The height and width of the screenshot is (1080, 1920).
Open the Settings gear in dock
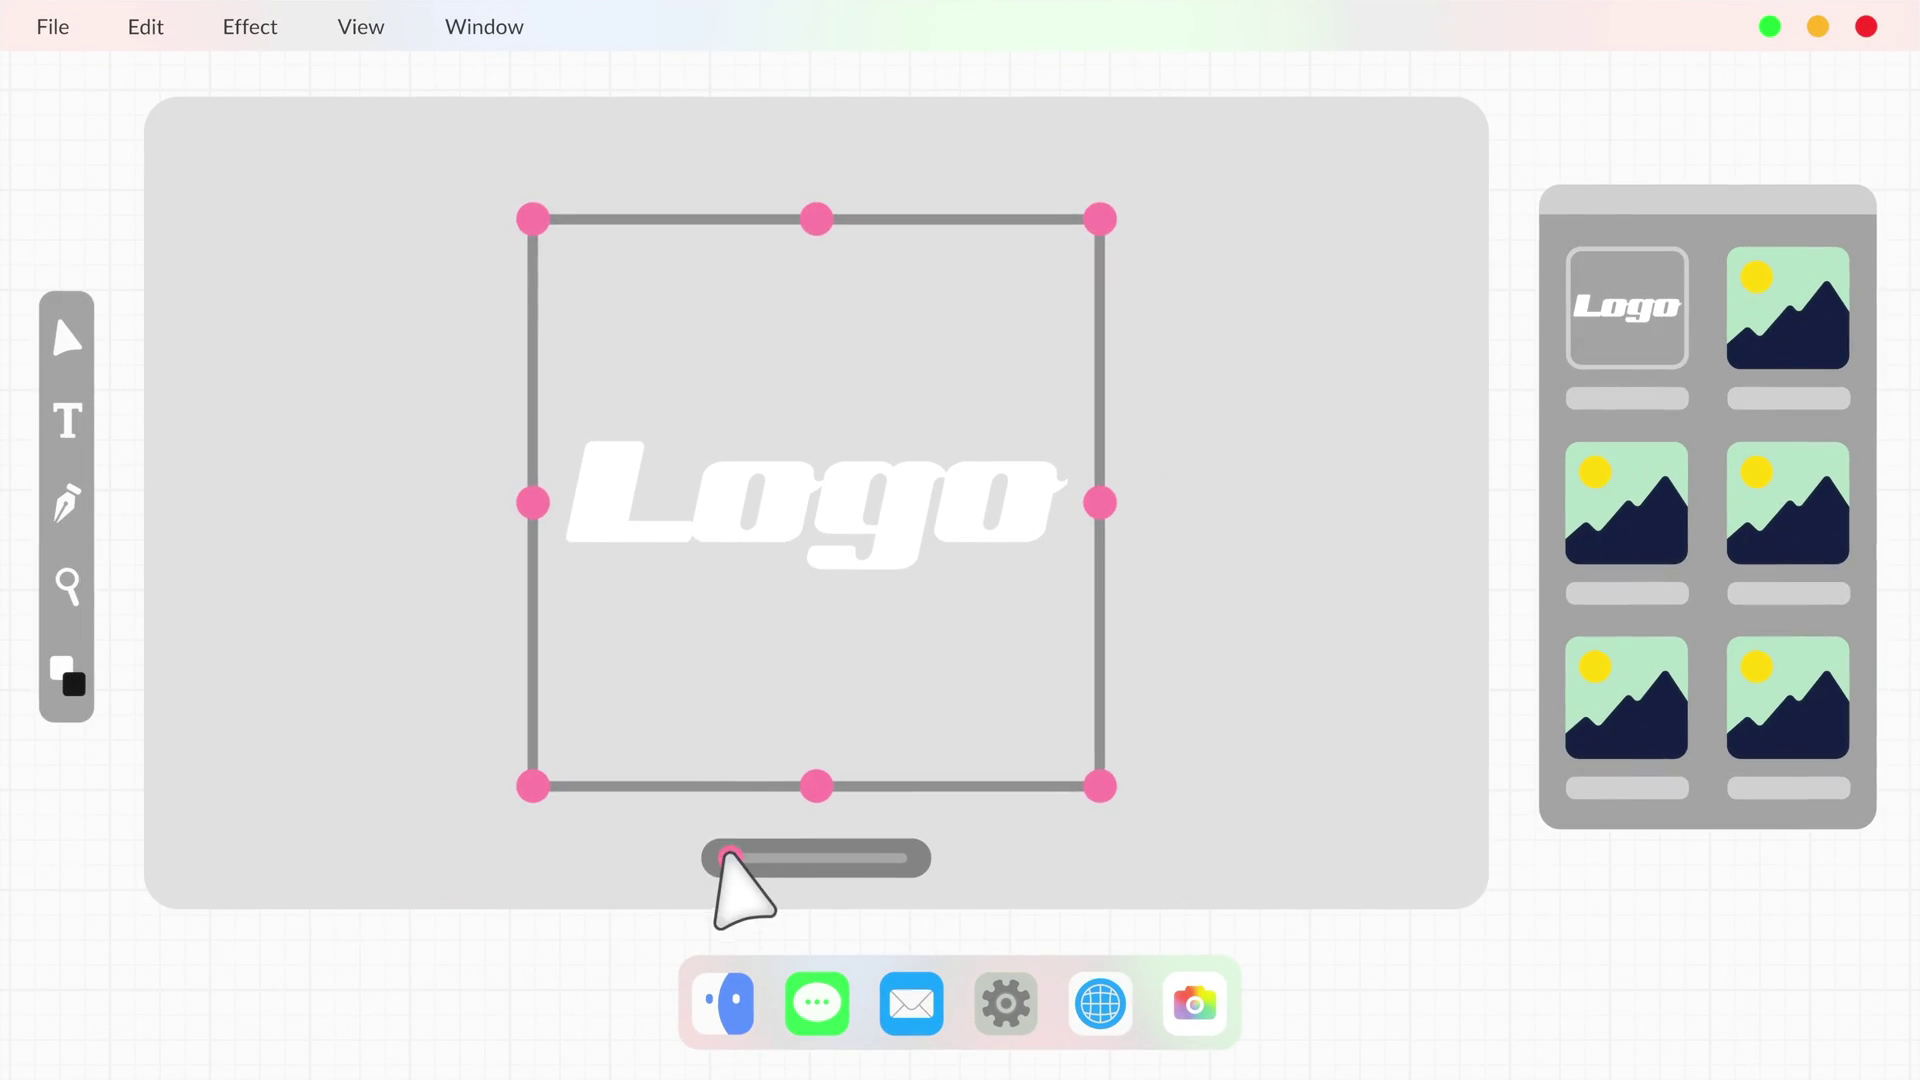click(1005, 1003)
